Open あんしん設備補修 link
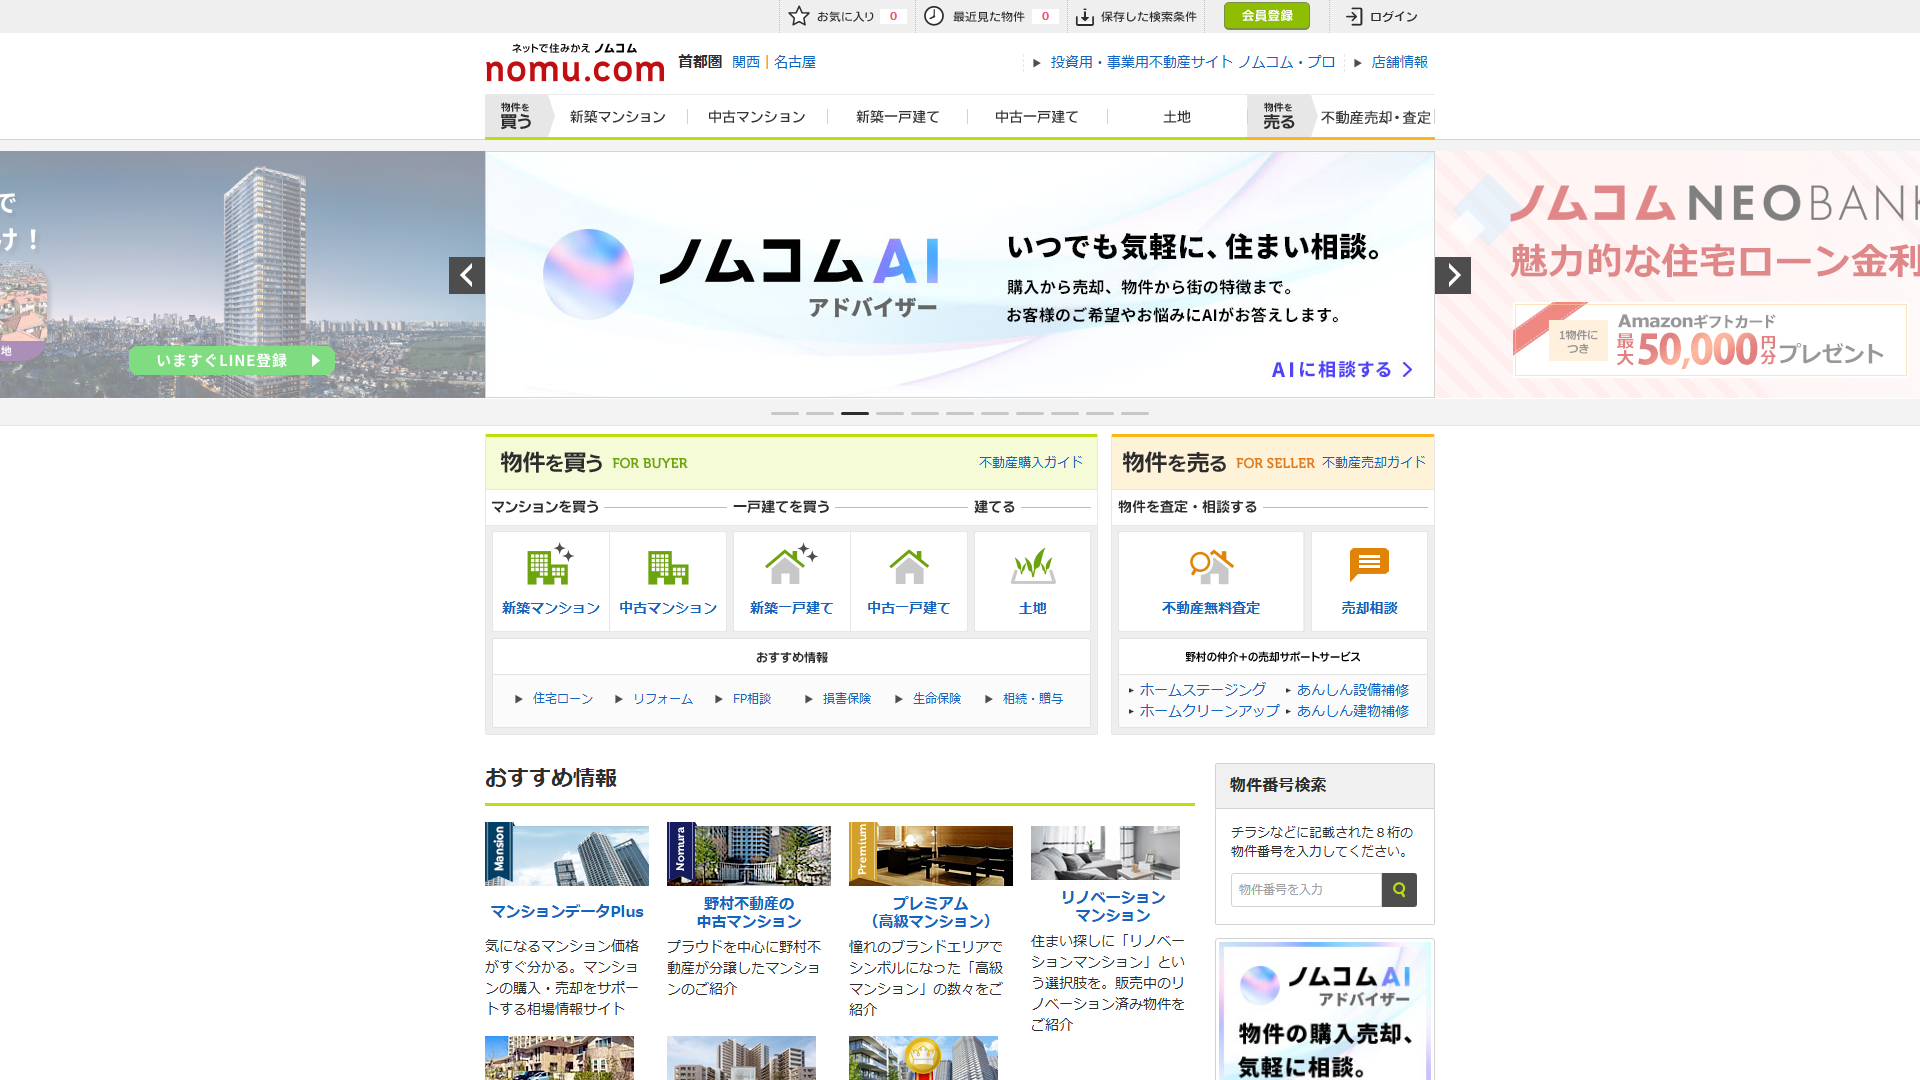Viewport: 1920px width, 1080px height. coord(1353,690)
